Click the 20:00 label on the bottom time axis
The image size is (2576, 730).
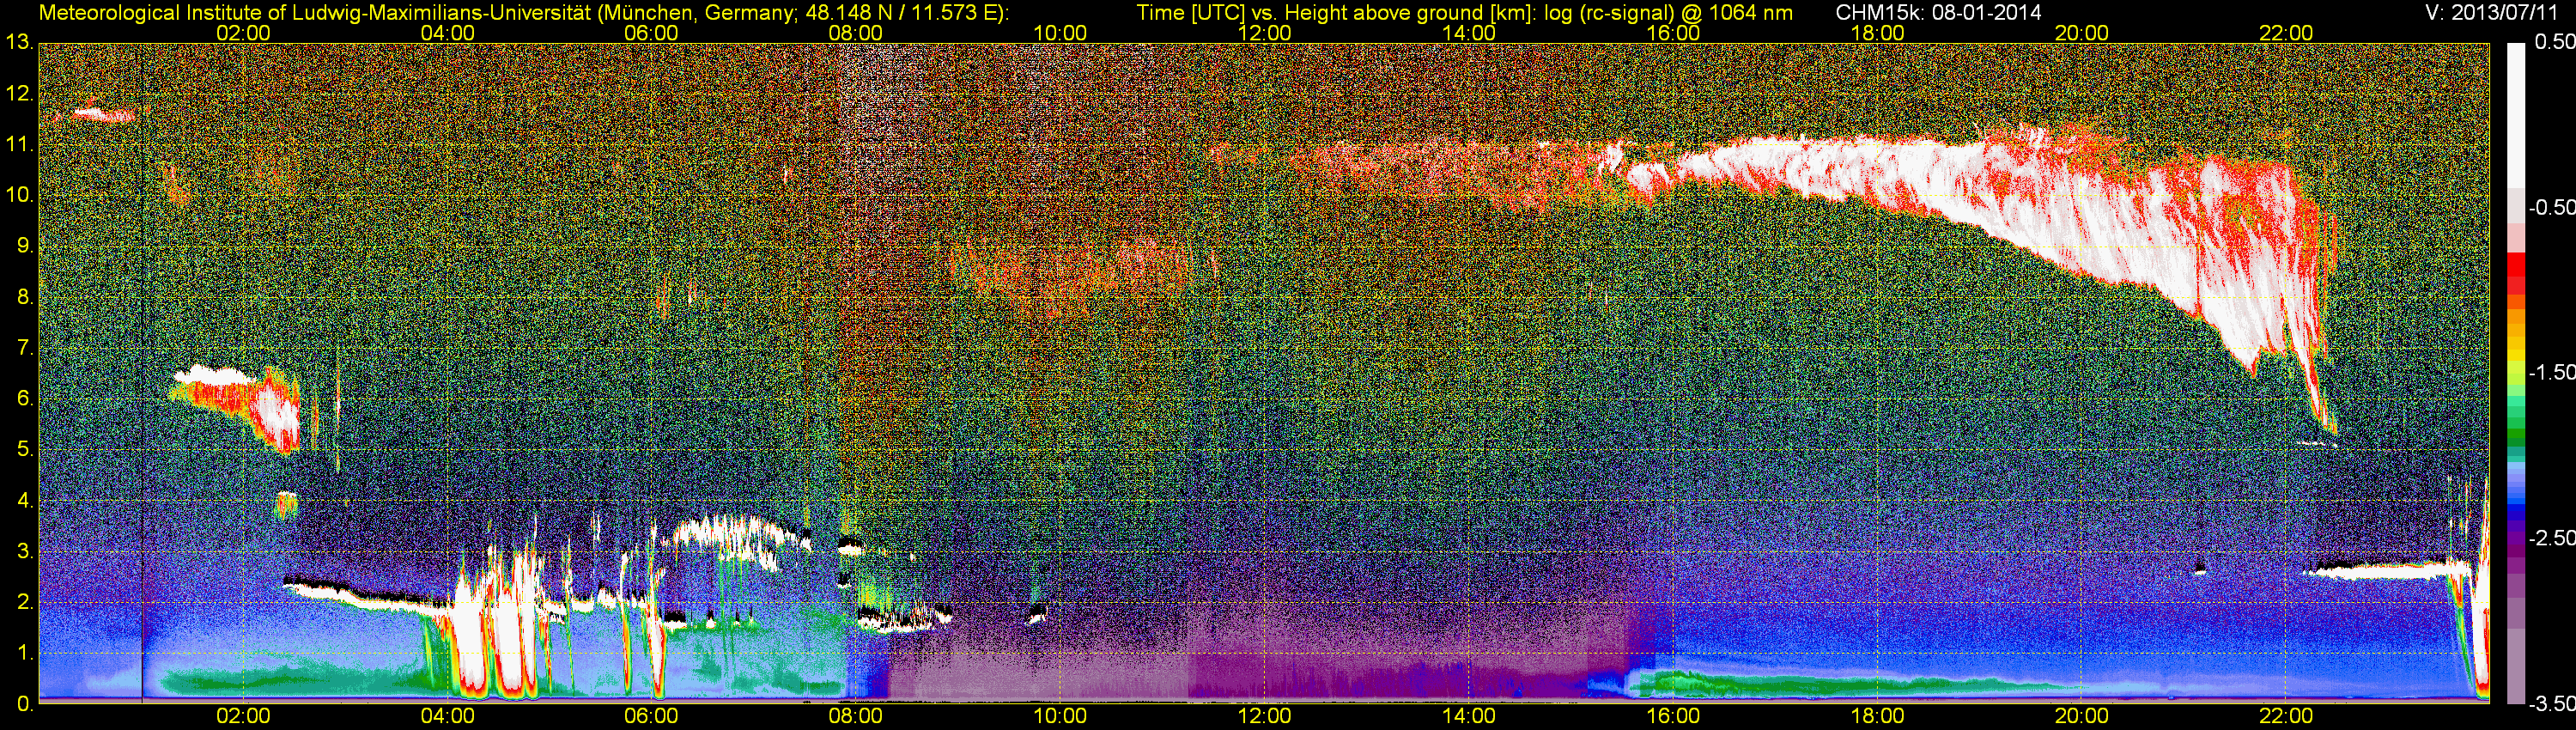2082,716
